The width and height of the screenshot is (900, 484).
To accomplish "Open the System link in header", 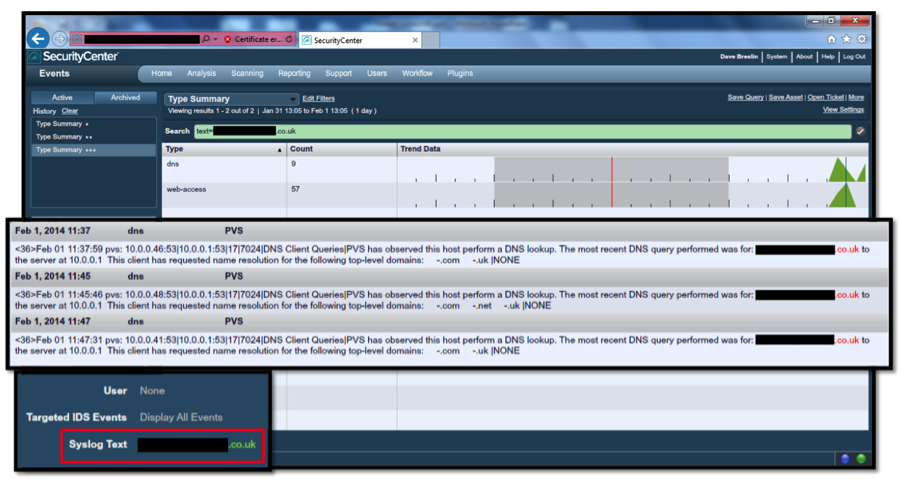I will click(777, 57).
